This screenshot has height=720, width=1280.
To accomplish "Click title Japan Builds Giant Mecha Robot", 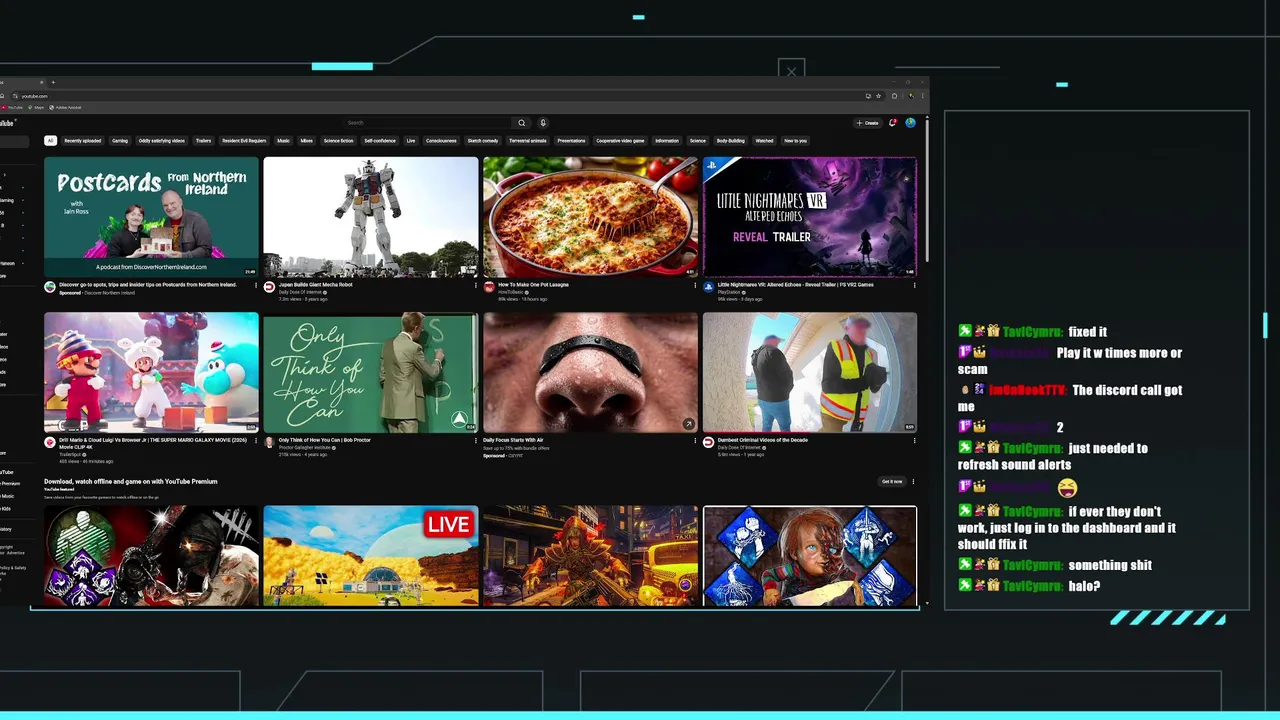I will click(315, 285).
